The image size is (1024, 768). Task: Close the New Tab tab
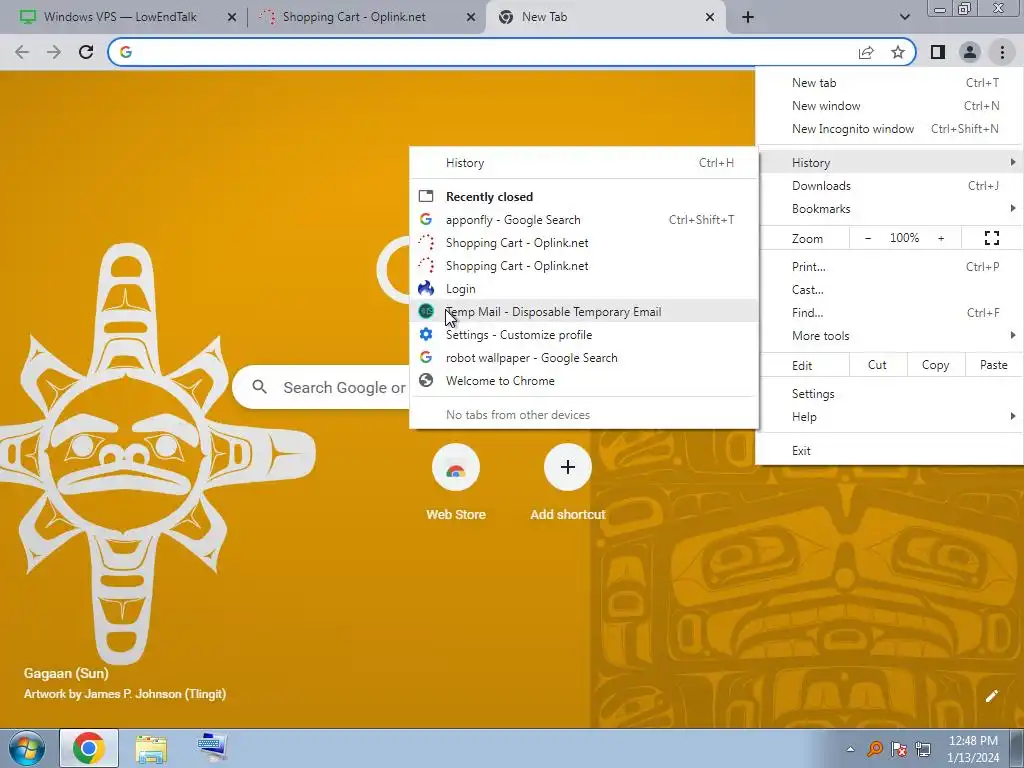(x=710, y=17)
